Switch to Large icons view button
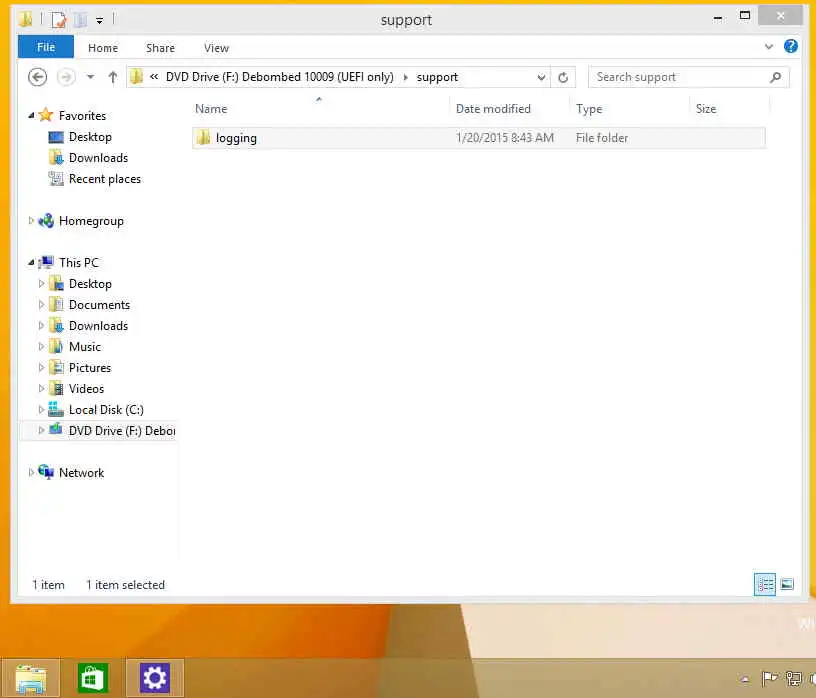The height and width of the screenshot is (698, 816). coord(787,584)
